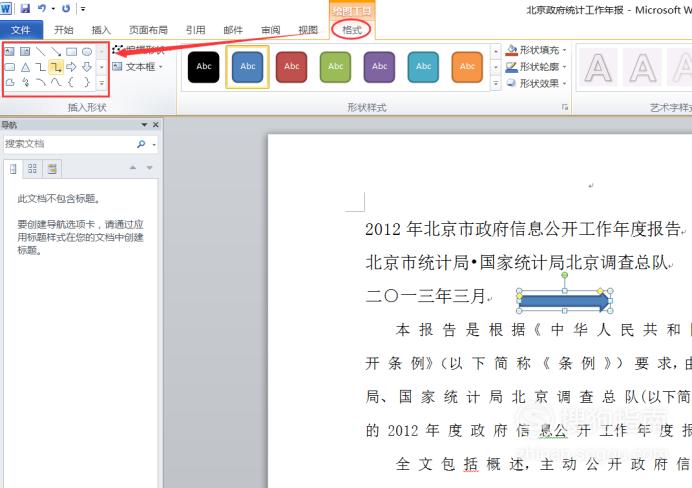Open navigation pane options dropdown arrow
Viewport: 692px width, 488px height.
(144, 125)
